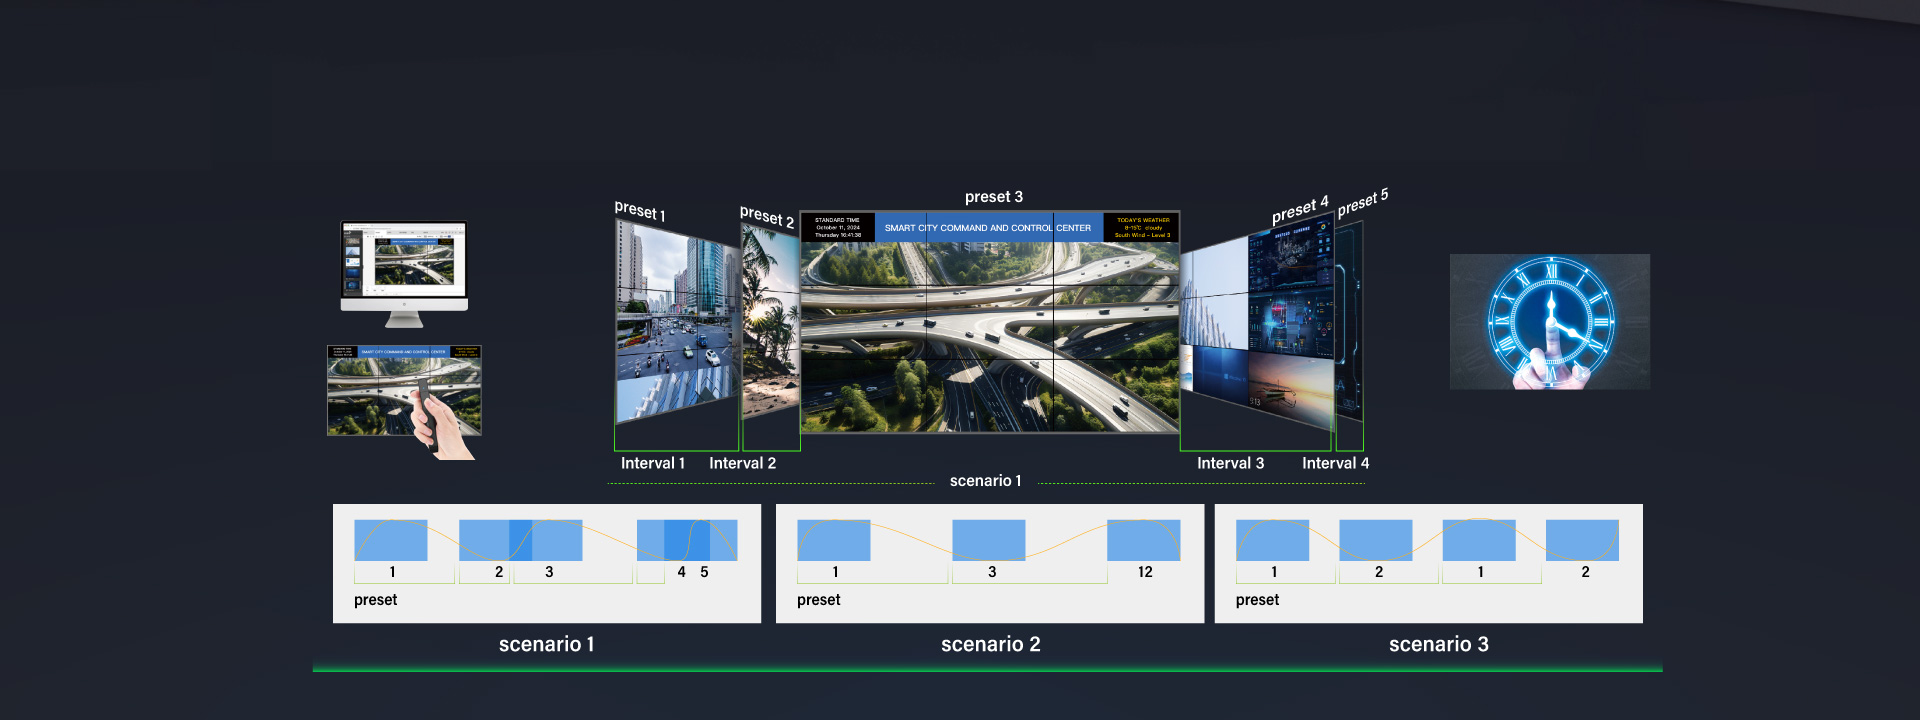The height and width of the screenshot is (720, 1920).
Task: Click the glowing blue clock image
Action: click(x=1549, y=321)
